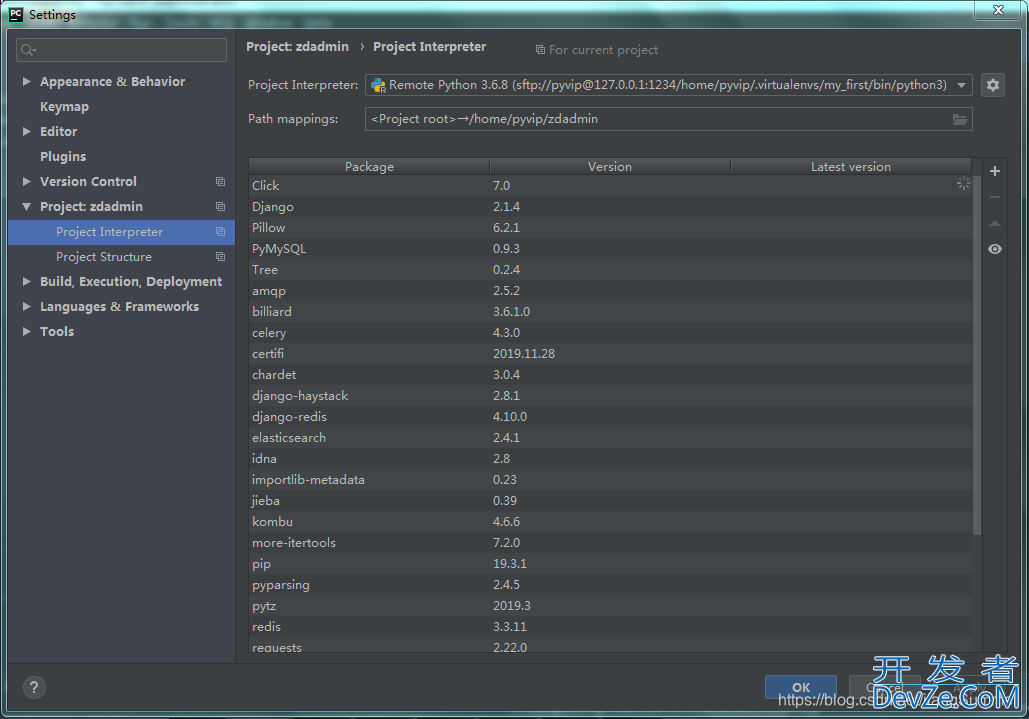Open the Plugins settings page
The width and height of the screenshot is (1029, 719).
coord(63,156)
